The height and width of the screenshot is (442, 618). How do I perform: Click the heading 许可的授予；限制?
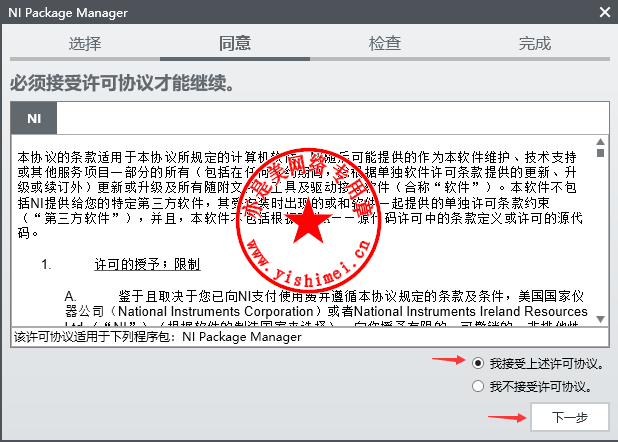(x=147, y=264)
